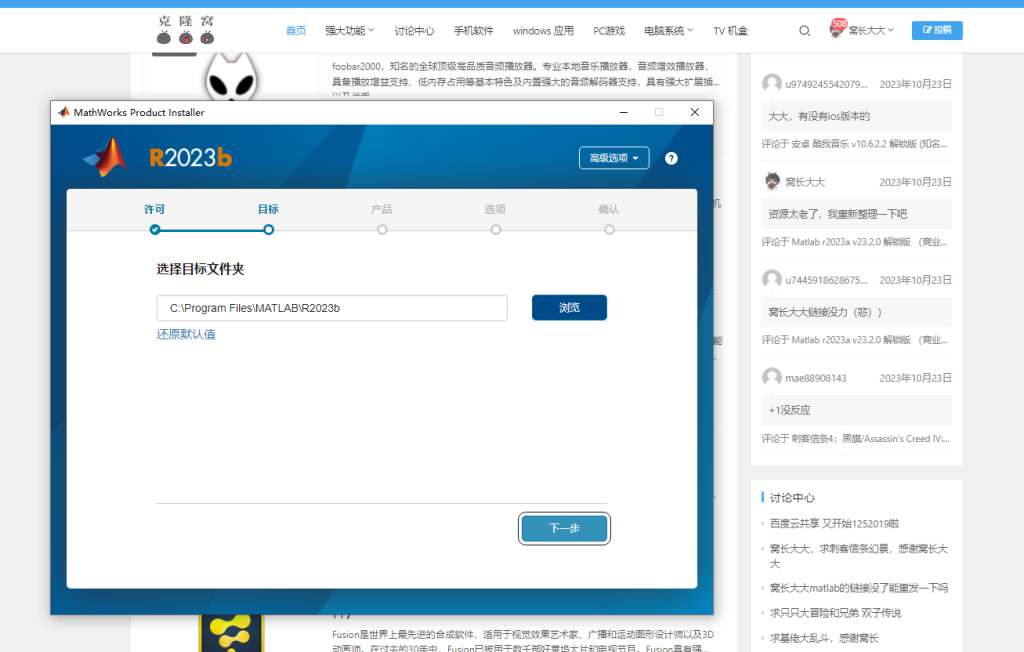The height and width of the screenshot is (652, 1024).
Task: Click the MATLAB logo in installer header
Action: 105,157
